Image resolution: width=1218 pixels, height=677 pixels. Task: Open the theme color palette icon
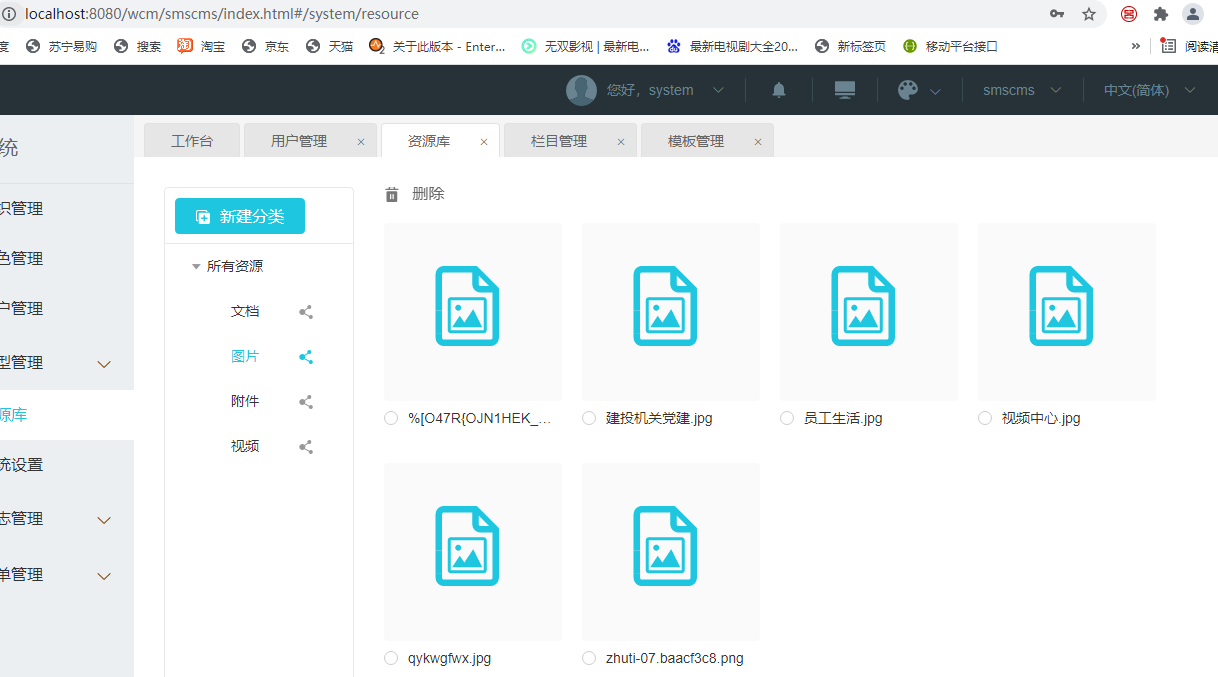point(907,90)
